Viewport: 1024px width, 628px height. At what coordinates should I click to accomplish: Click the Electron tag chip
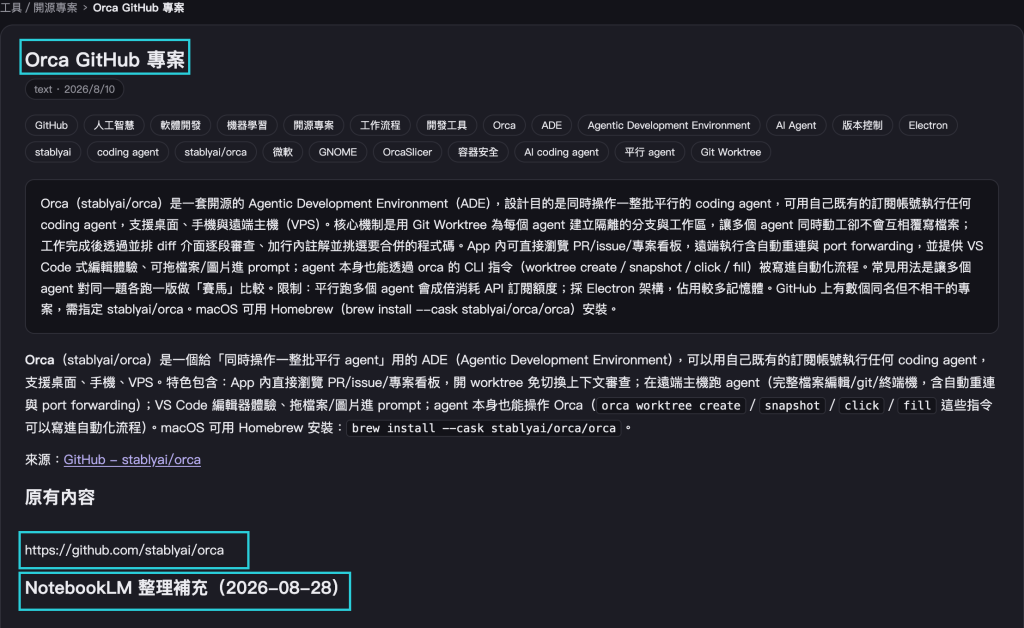pyautogui.click(x=927, y=125)
